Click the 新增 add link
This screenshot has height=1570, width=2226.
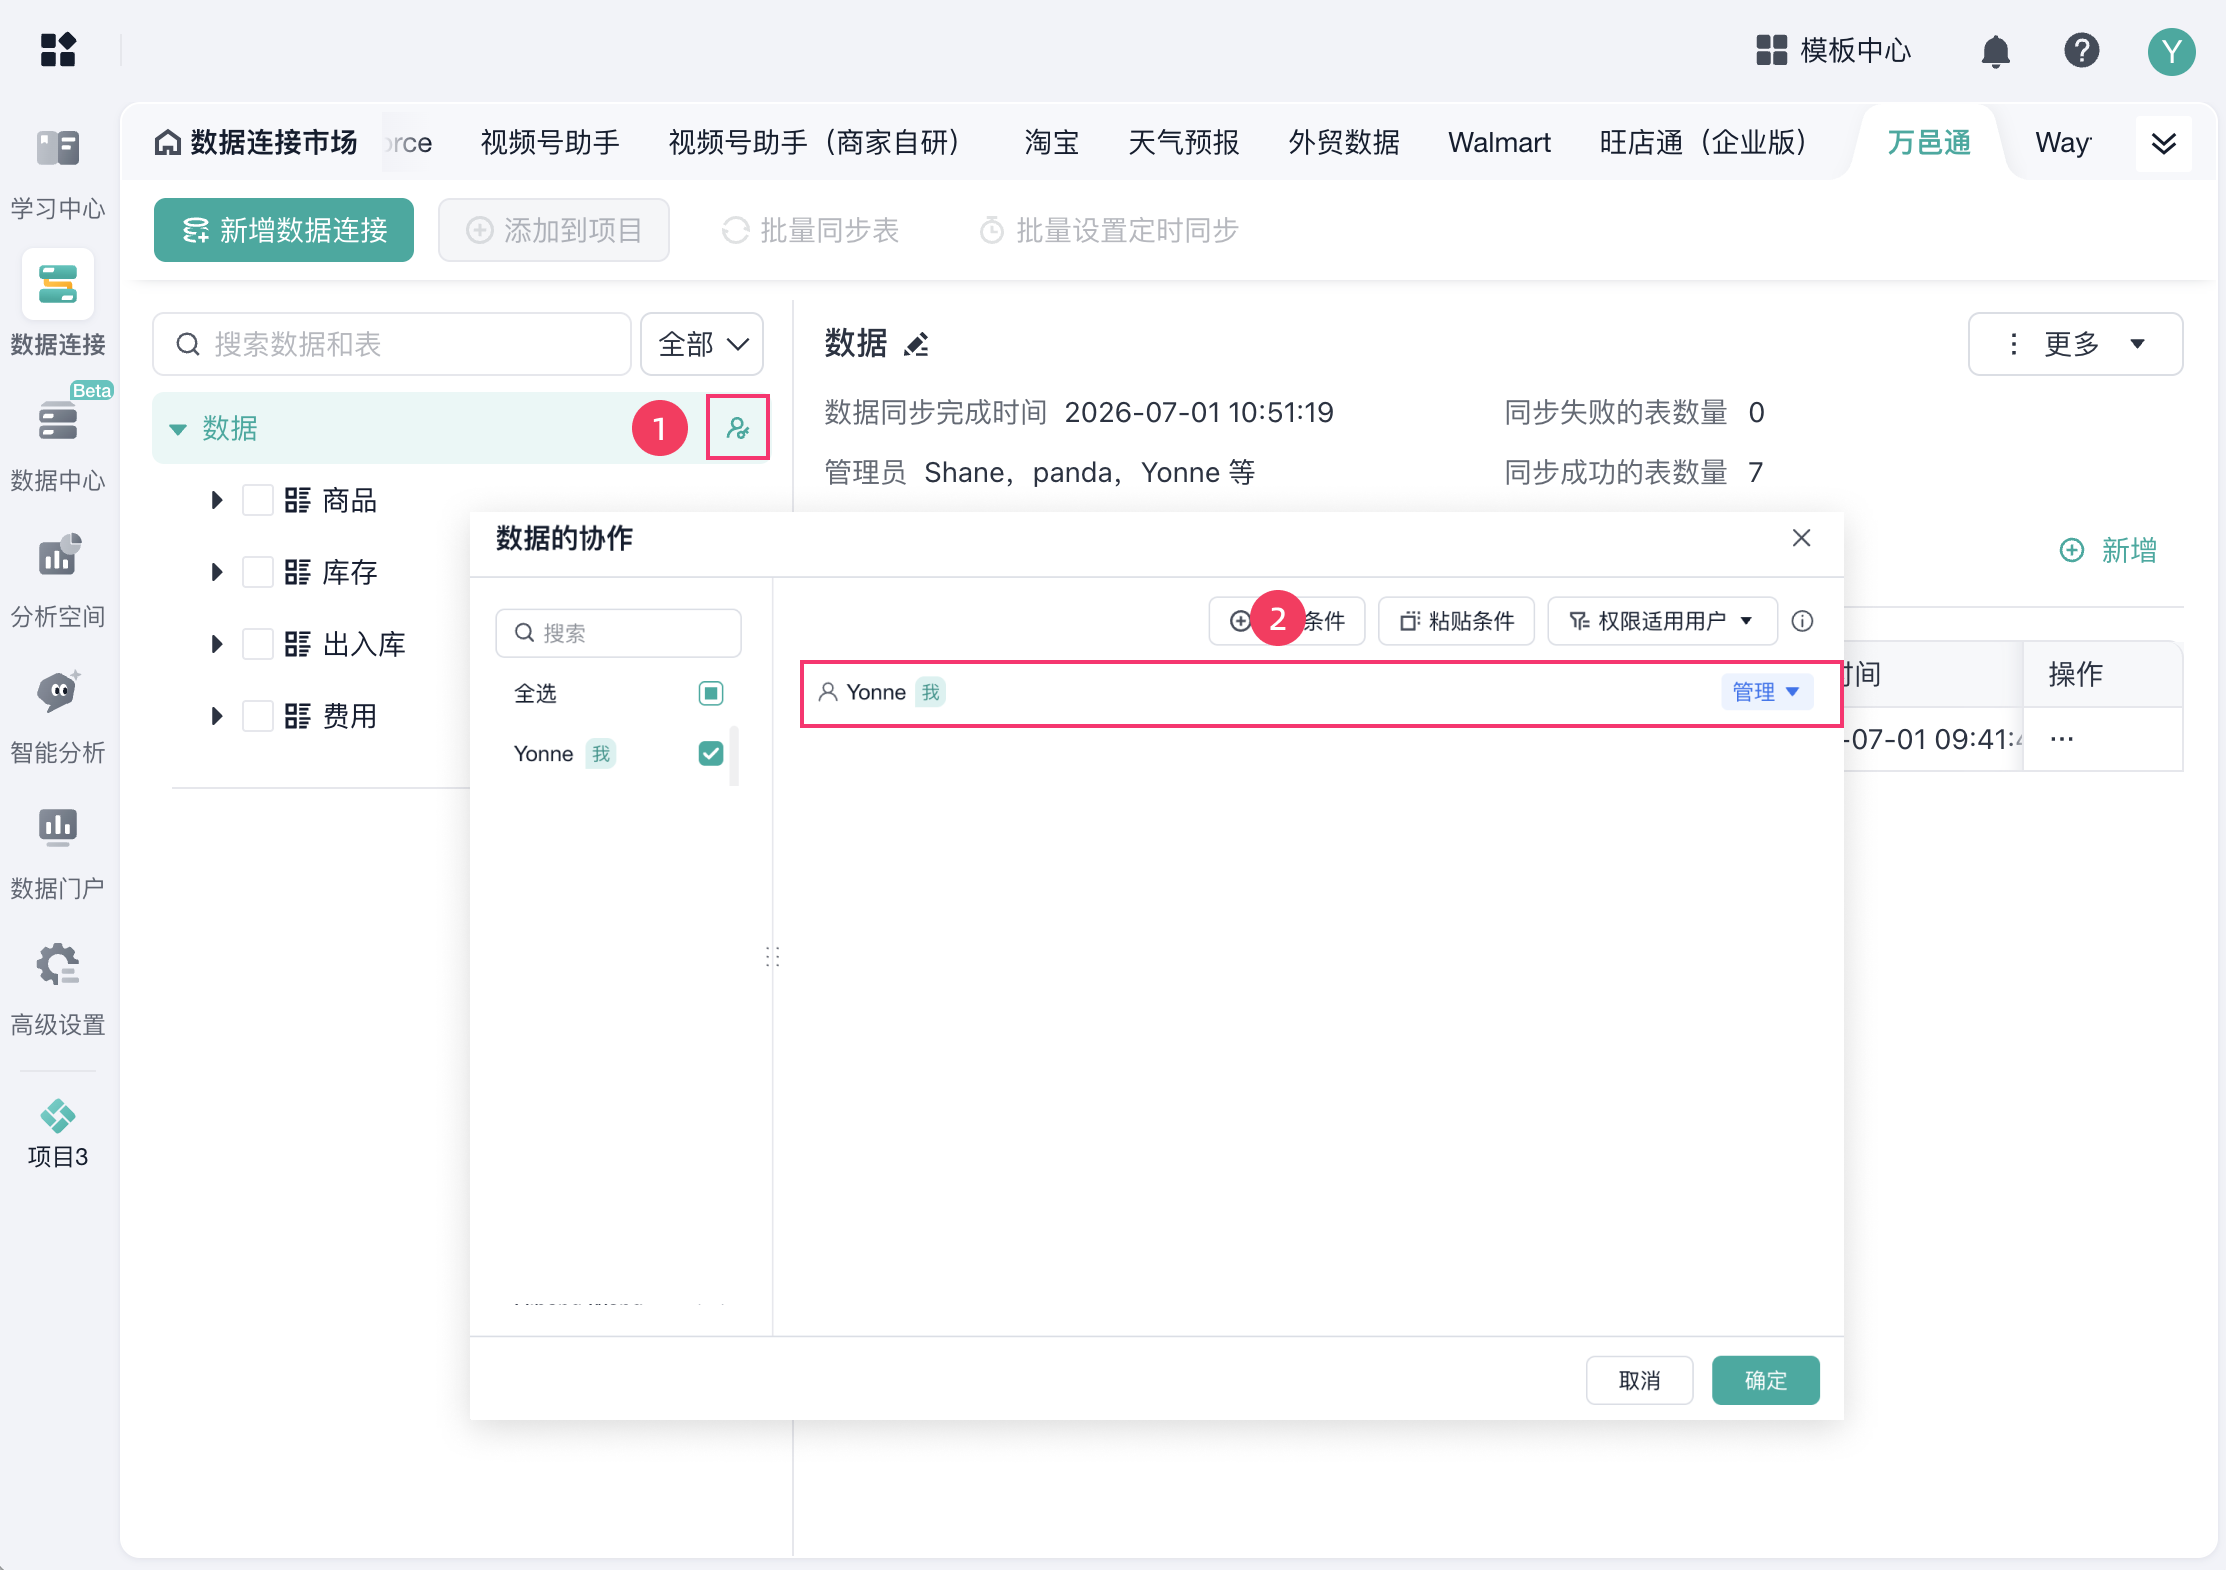point(2108,550)
